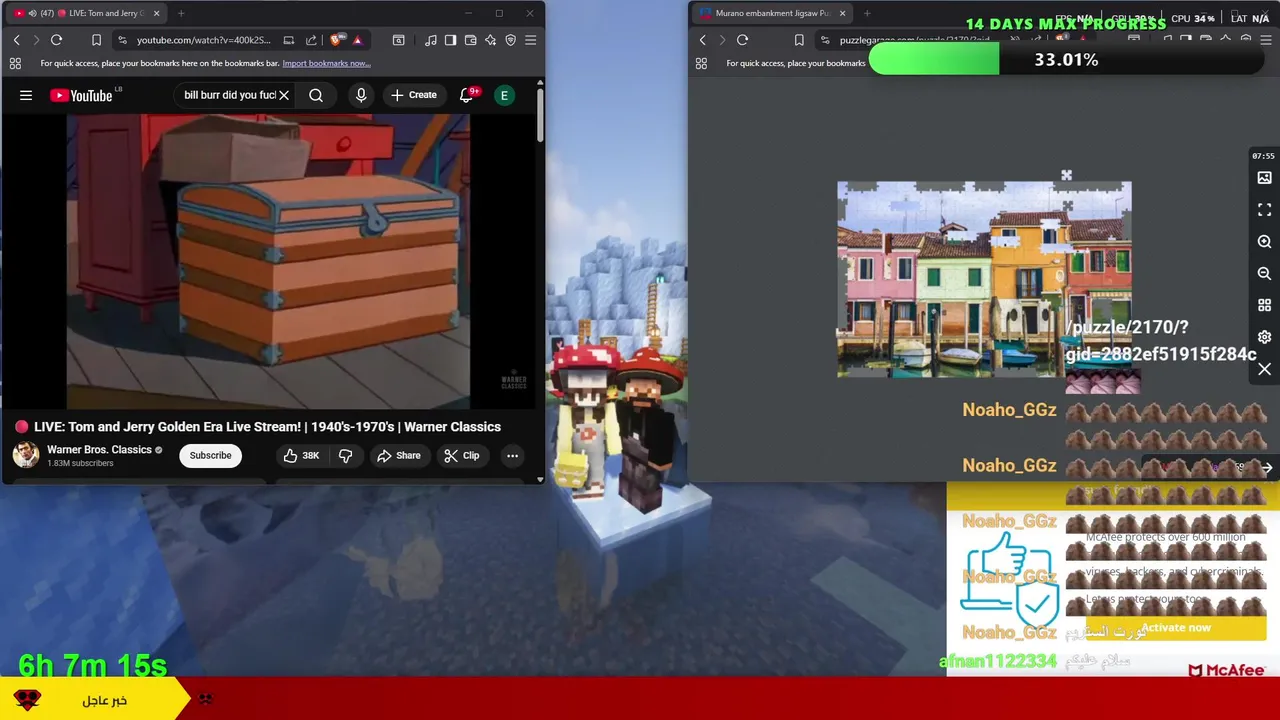Open Brave Shields lion icon in YouTube window
Image resolution: width=1280 pixels, height=720 pixels.
pos(337,40)
